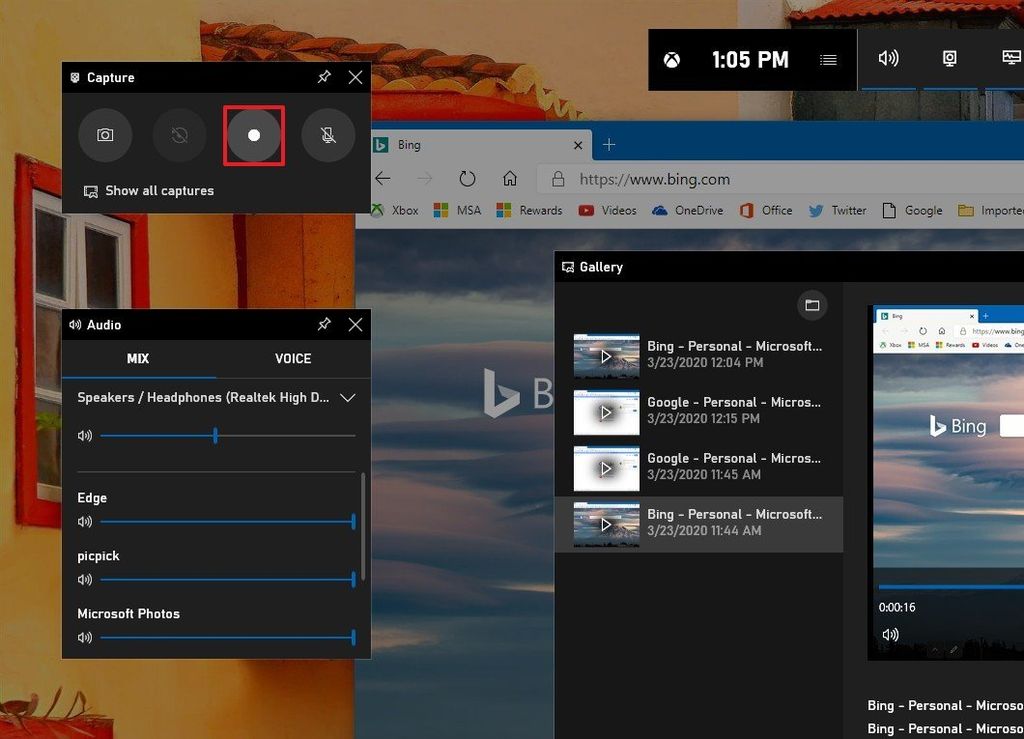The width and height of the screenshot is (1024, 739).
Task: Open the Google bookmark
Action: click(x=912, y=210)
